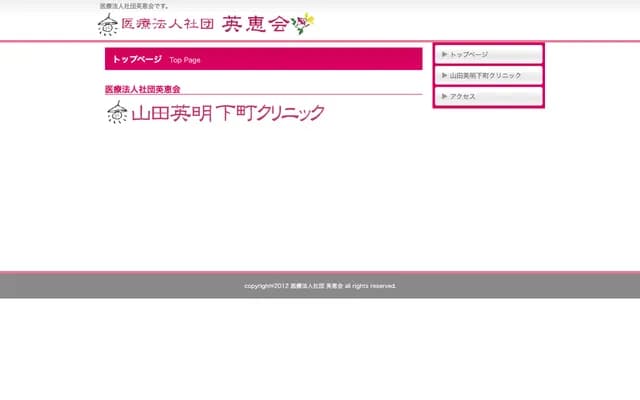Open 山田英明下町クリニック from the sidebar menu
640x400 pixels.
coord(486,75)
